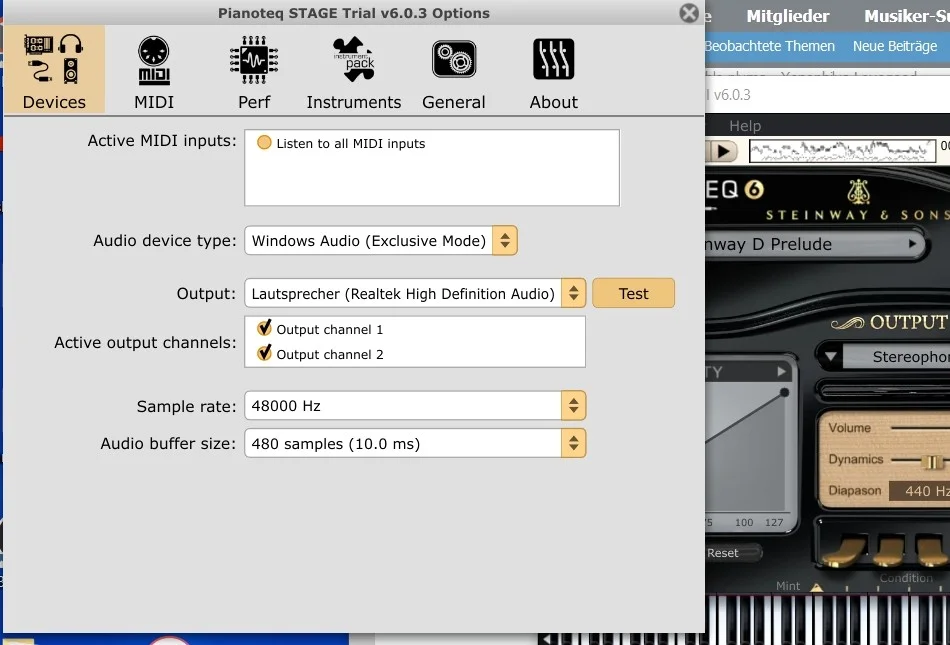Open the Instruments pack icon
950x645 pixels.
[x=353, y=59]
